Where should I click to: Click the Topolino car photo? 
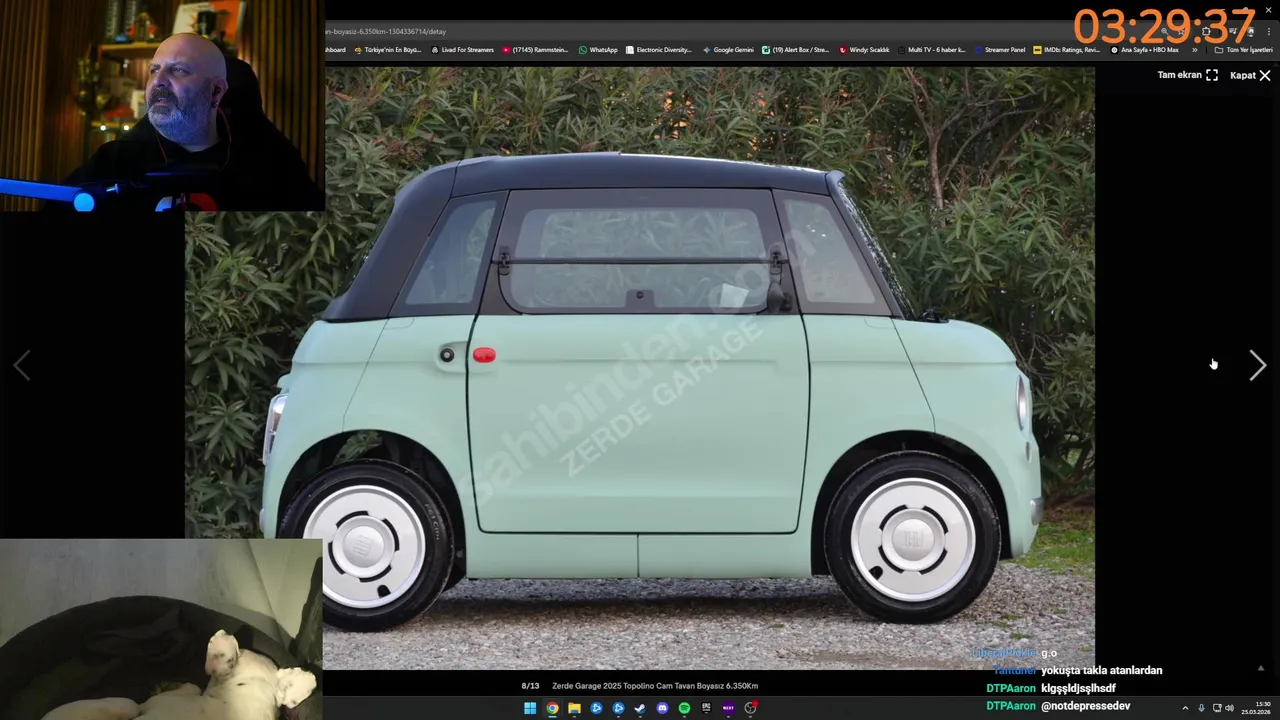click(640, 368)
